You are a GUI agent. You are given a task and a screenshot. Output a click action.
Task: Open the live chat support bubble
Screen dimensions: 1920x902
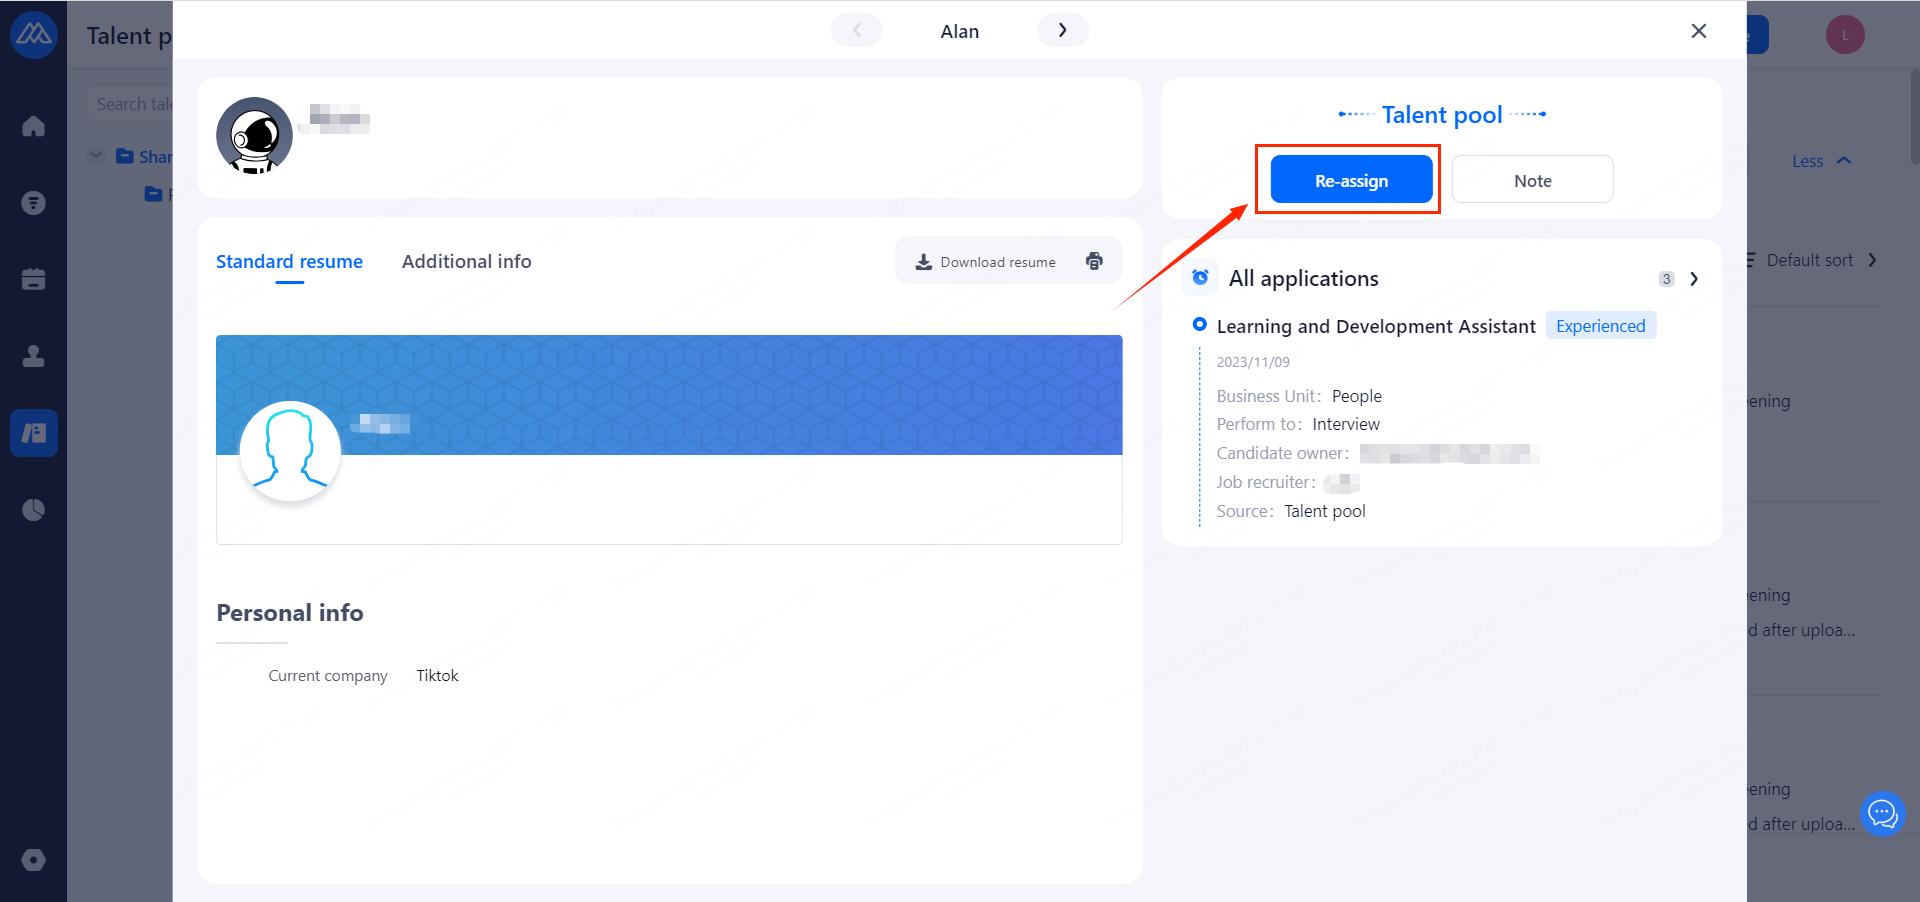1882,814
